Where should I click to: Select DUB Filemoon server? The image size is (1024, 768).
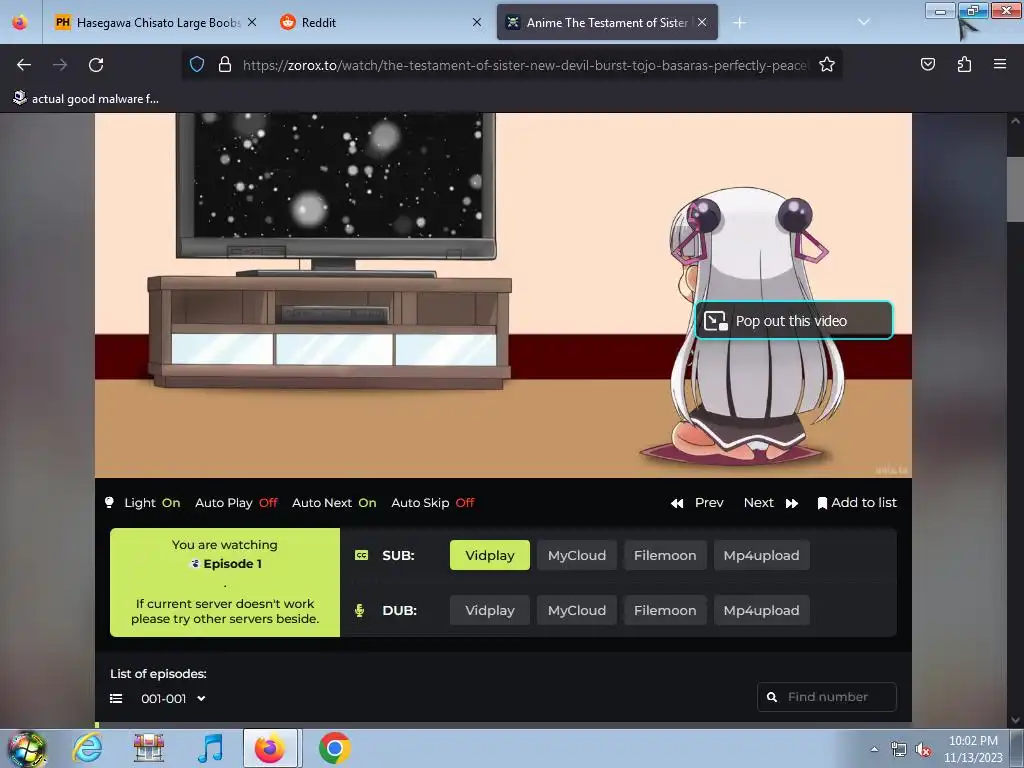click(x=665, y=610)
